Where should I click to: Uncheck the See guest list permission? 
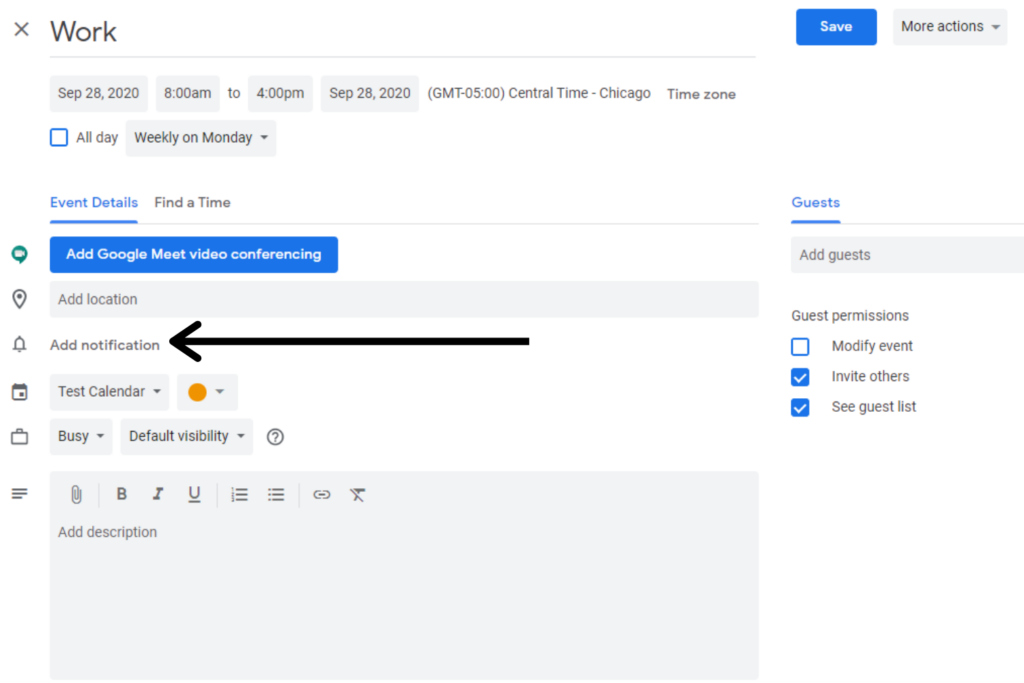click(800, 407)
